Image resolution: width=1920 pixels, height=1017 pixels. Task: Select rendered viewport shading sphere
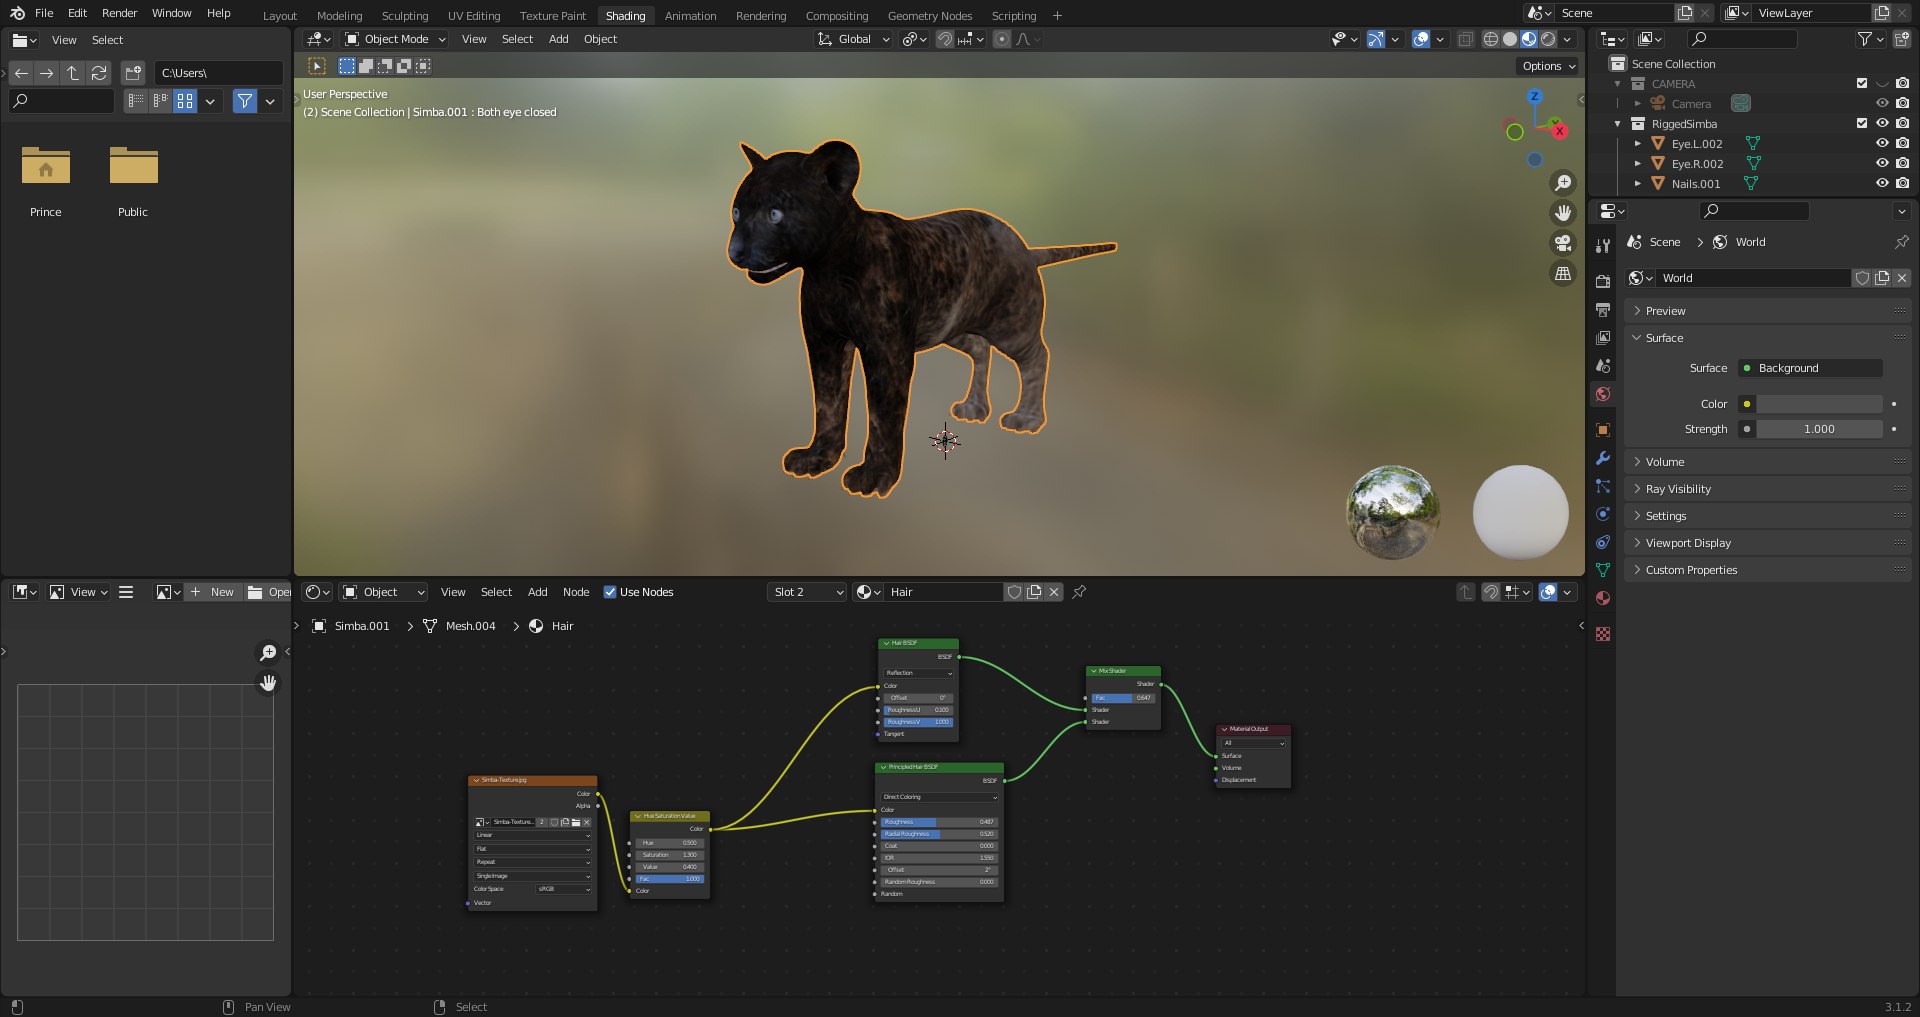1548,39
